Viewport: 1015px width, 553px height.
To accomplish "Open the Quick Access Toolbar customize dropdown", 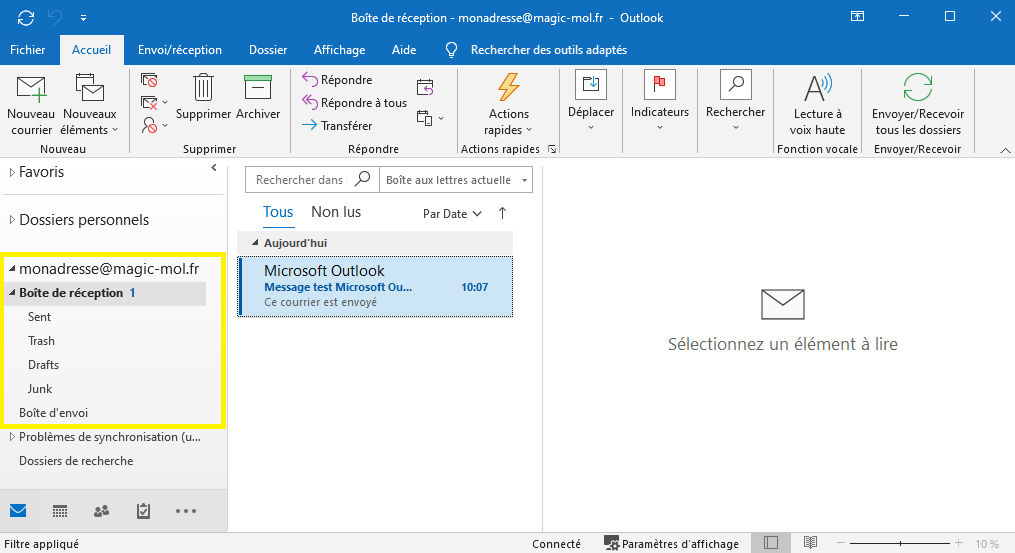I will click(x=83, y=18).
